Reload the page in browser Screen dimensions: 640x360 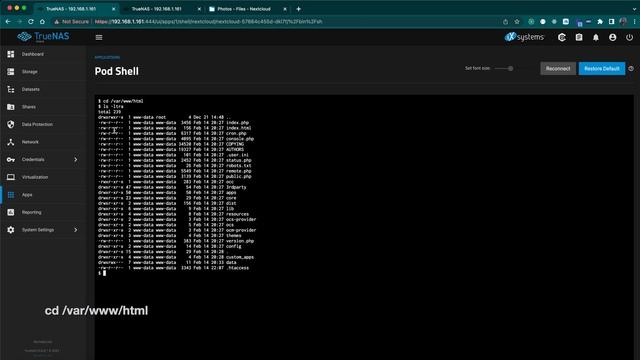tap(31, 21)
